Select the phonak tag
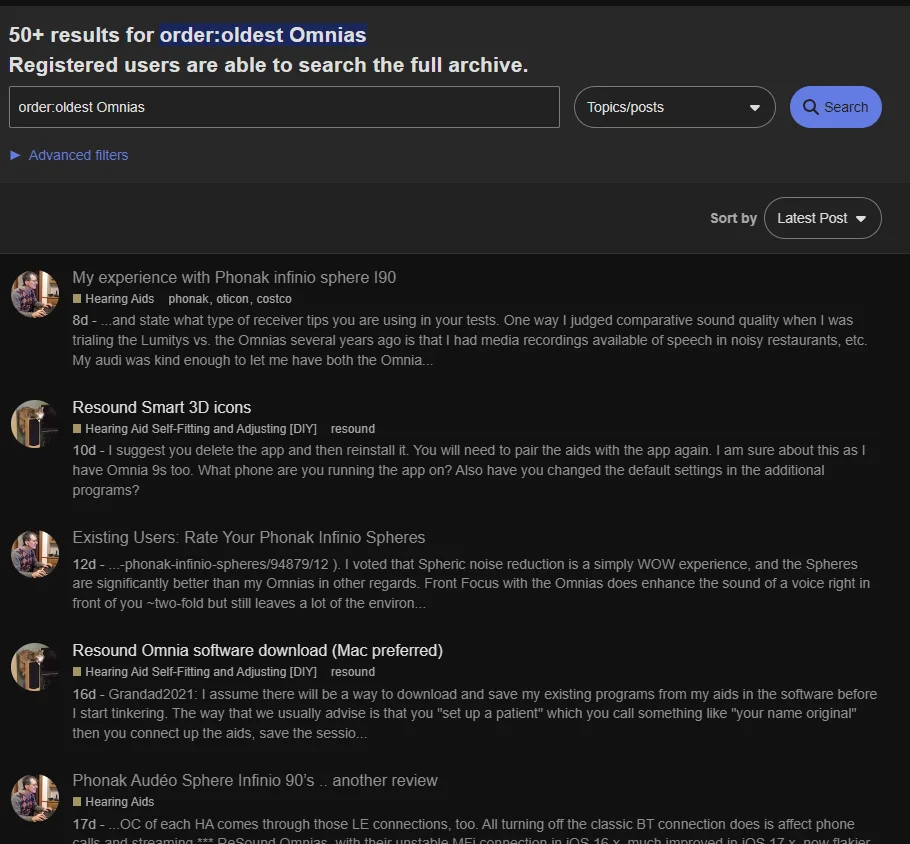Viewport: 910px width, 844px height. (x=189, y=299)
